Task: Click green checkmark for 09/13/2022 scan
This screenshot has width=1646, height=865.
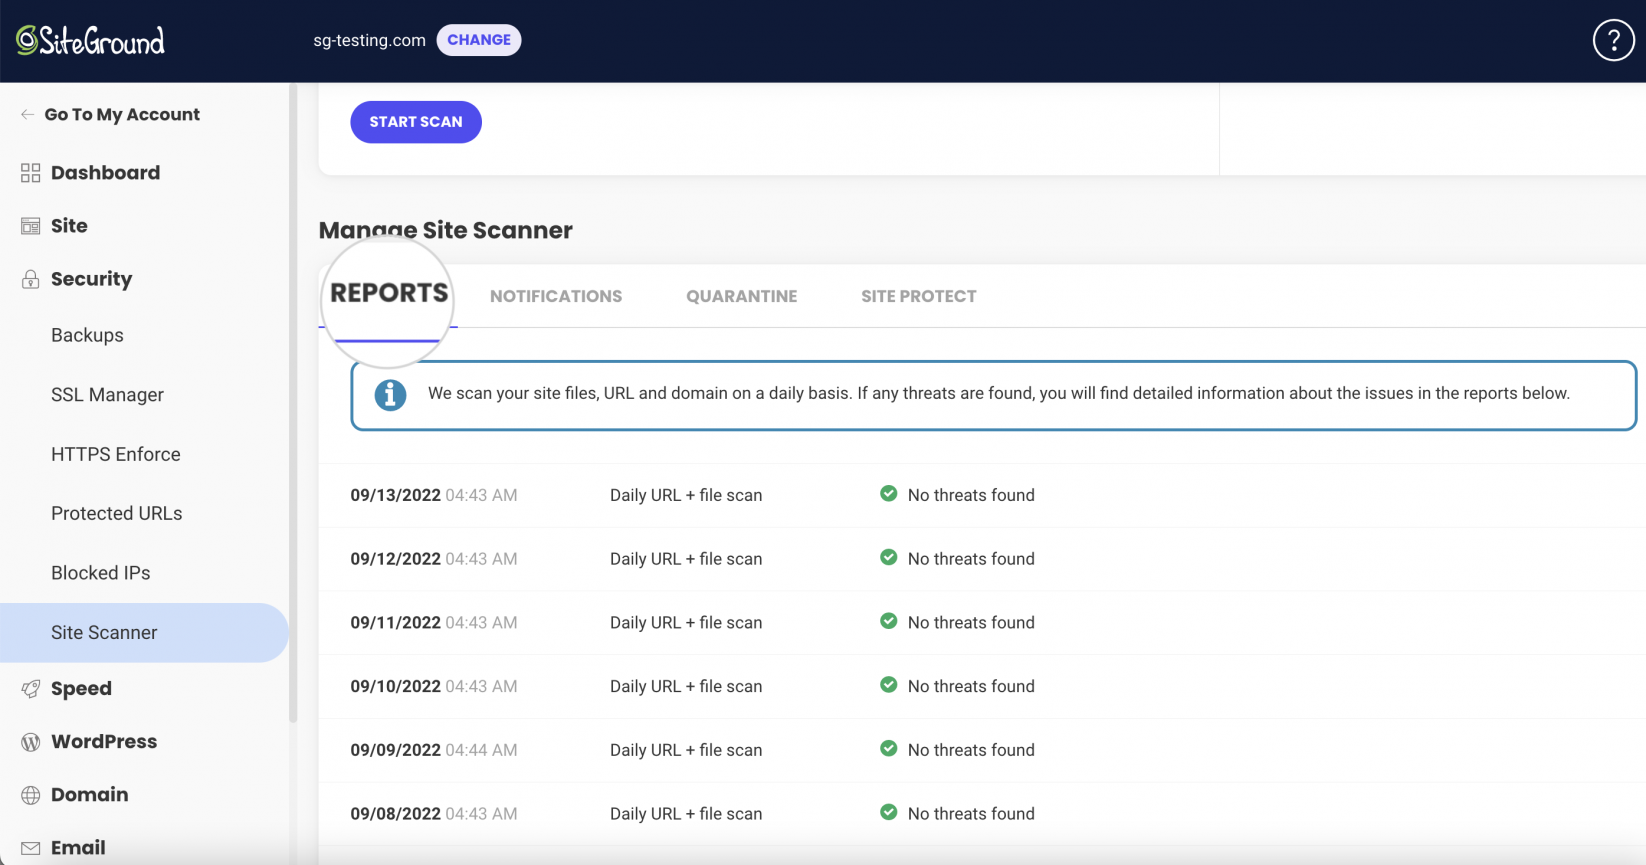Action: [888, 493]
